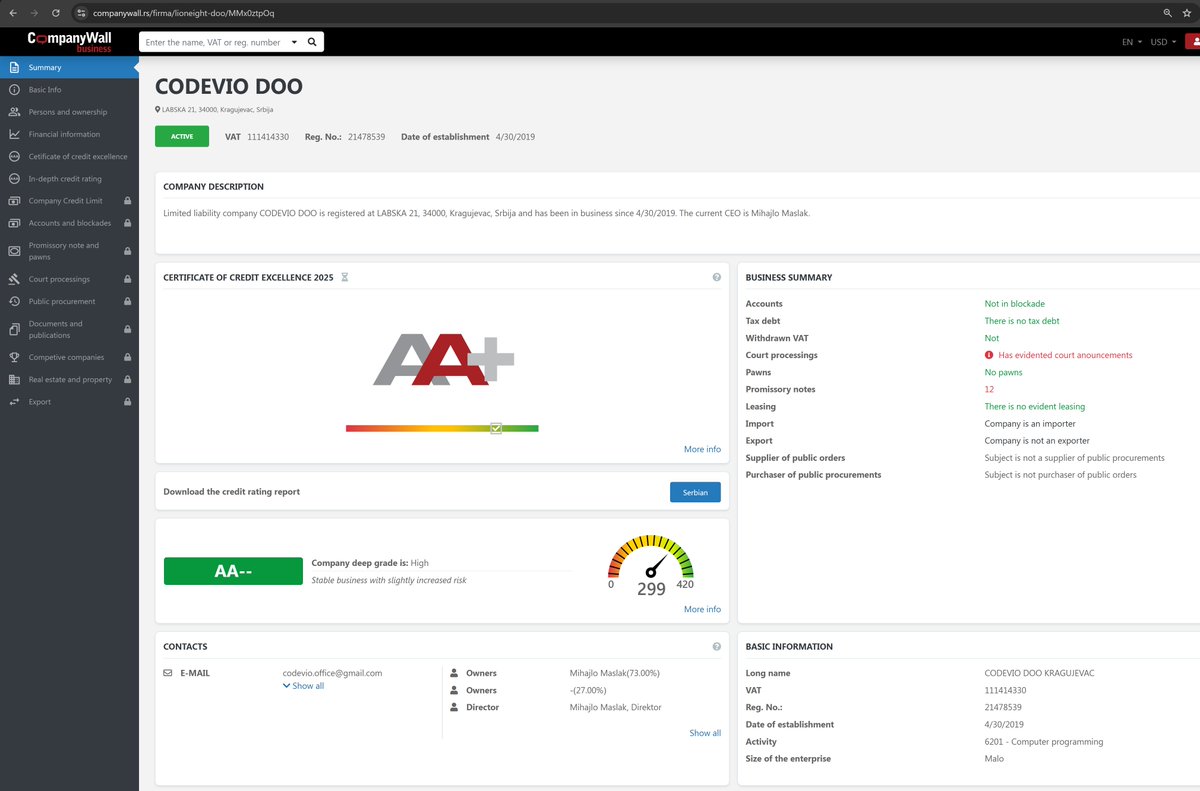The width and height of the screenshot is (1200, 791).
Task: Click the Competive companies trophy icon
Action: click(x=14, y=357)
